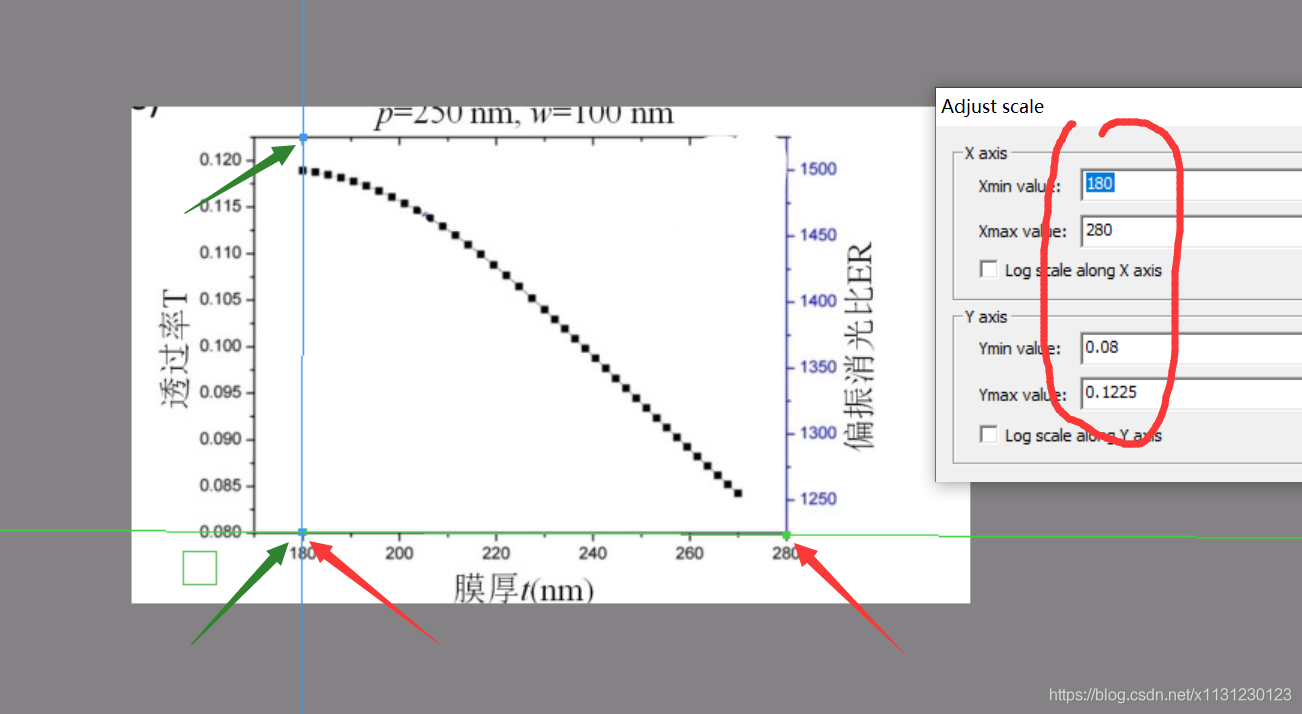Enable Log scale along X axis

989,270
